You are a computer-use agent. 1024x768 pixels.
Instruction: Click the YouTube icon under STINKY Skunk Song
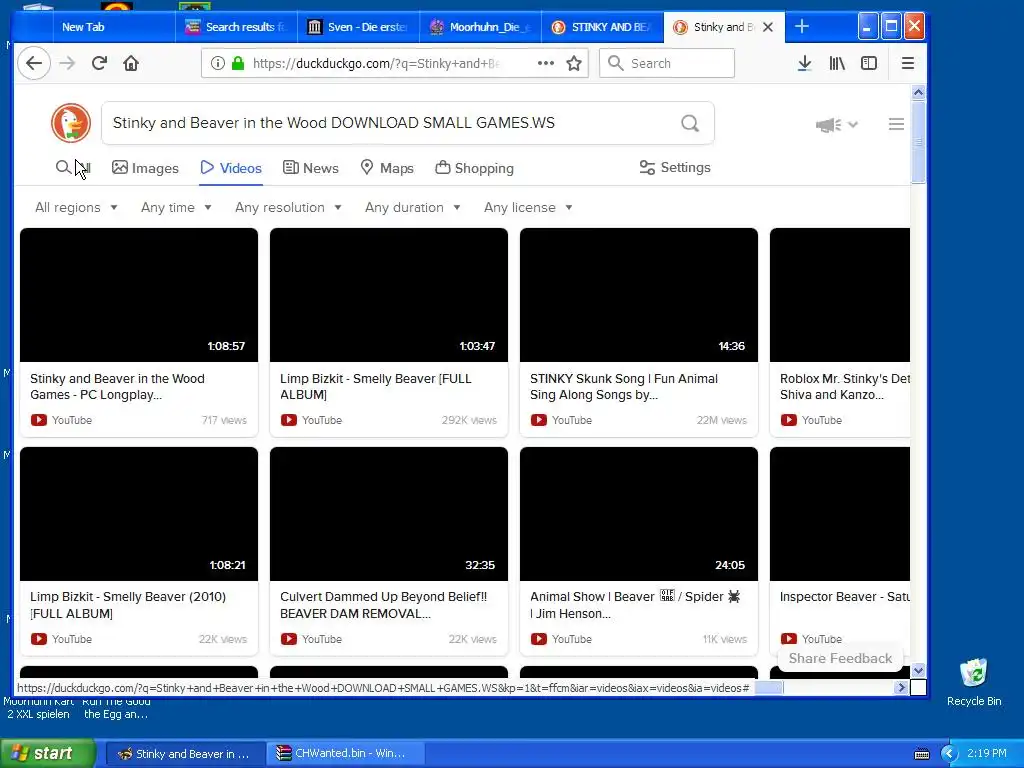point(539,420)
